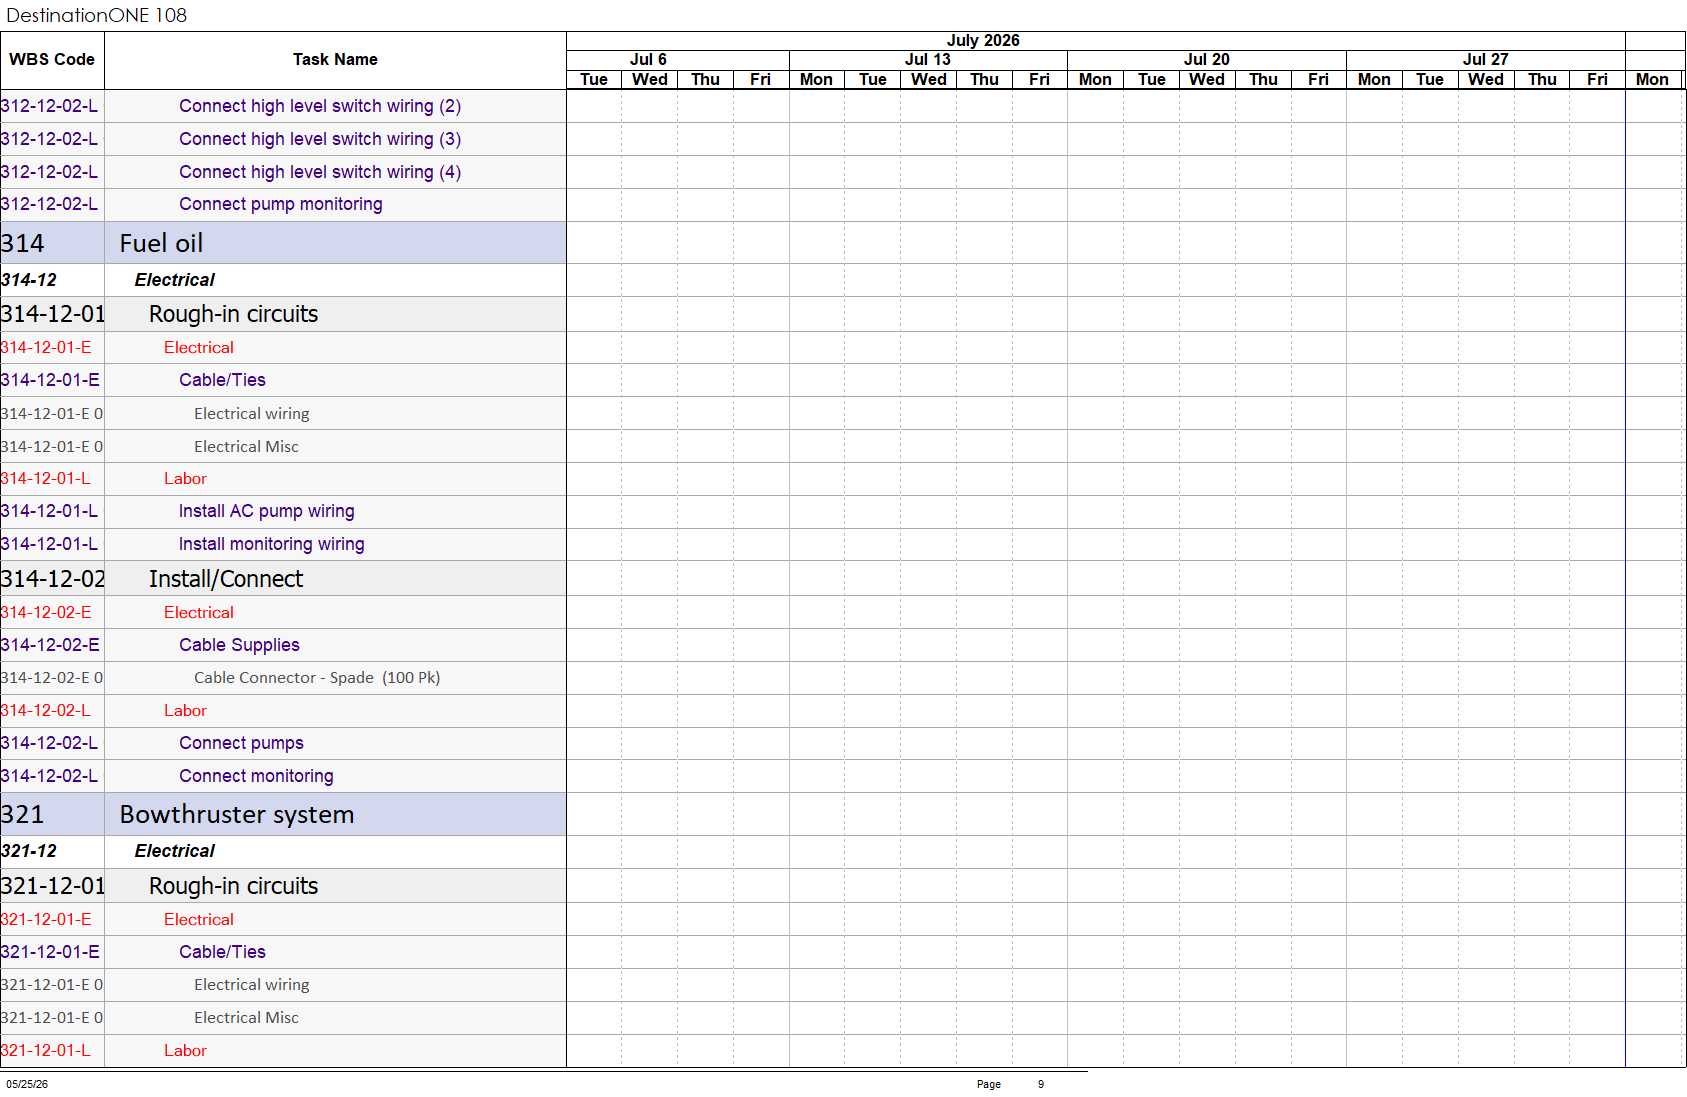
Task: Click the WBS code 321-12-01 cell
Action: point(52,886)
